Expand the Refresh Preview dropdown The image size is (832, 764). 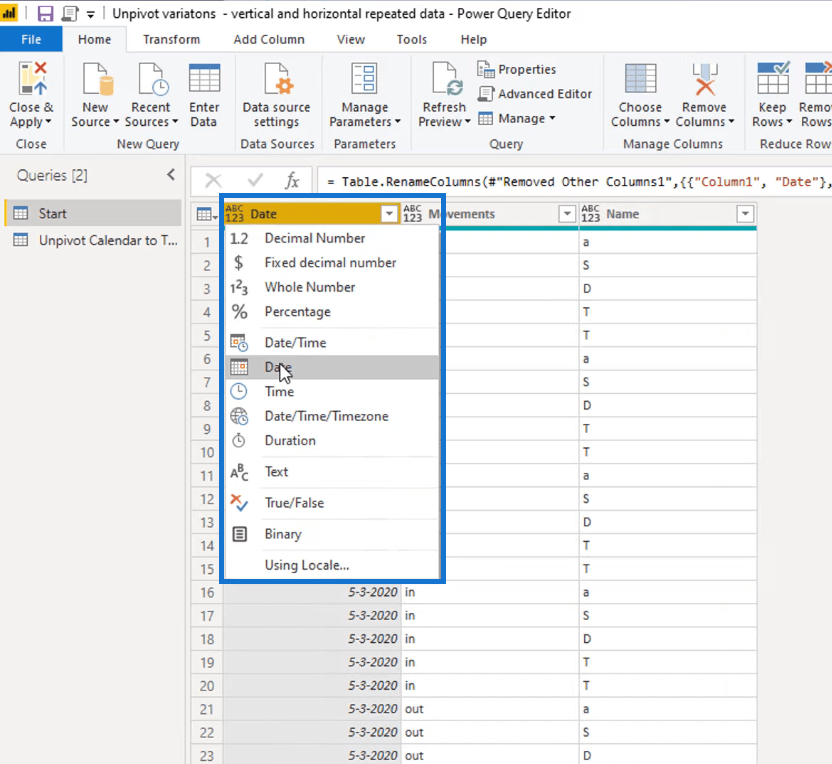tap(467, 122)
